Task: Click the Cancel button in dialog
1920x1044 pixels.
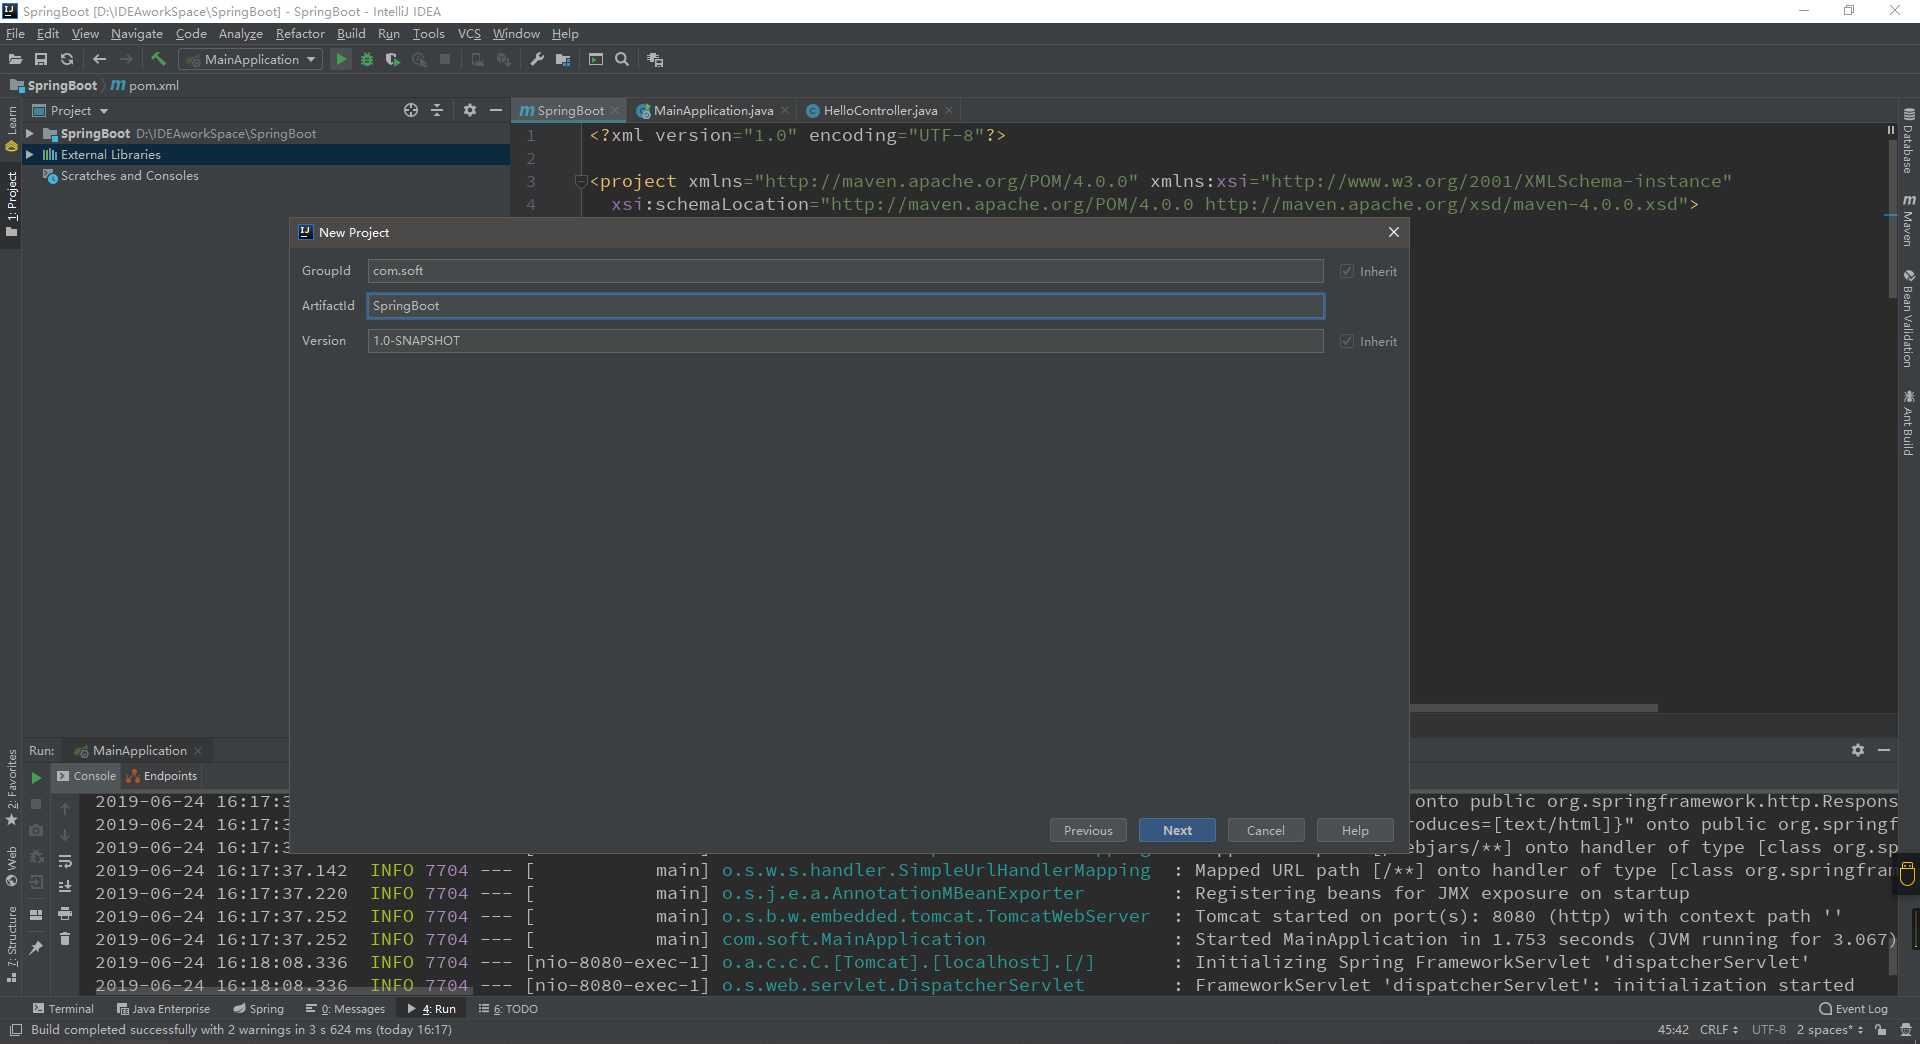Action: pyautogui.click(x=1265, y=830)
